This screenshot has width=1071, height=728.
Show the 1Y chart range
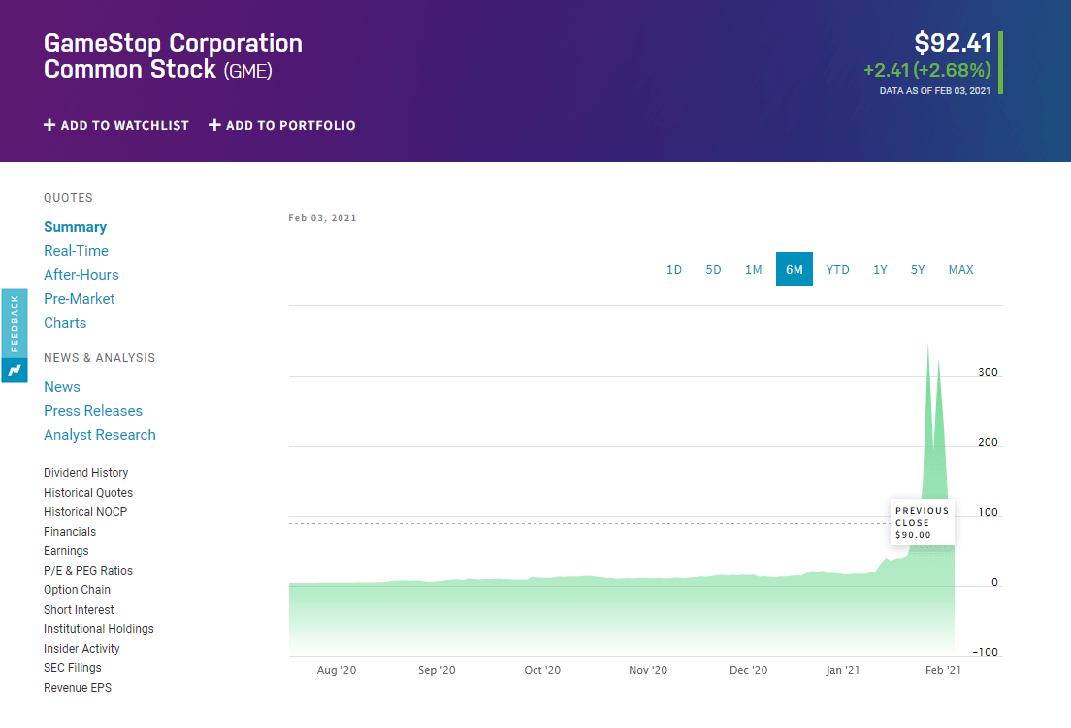point(880,270)
